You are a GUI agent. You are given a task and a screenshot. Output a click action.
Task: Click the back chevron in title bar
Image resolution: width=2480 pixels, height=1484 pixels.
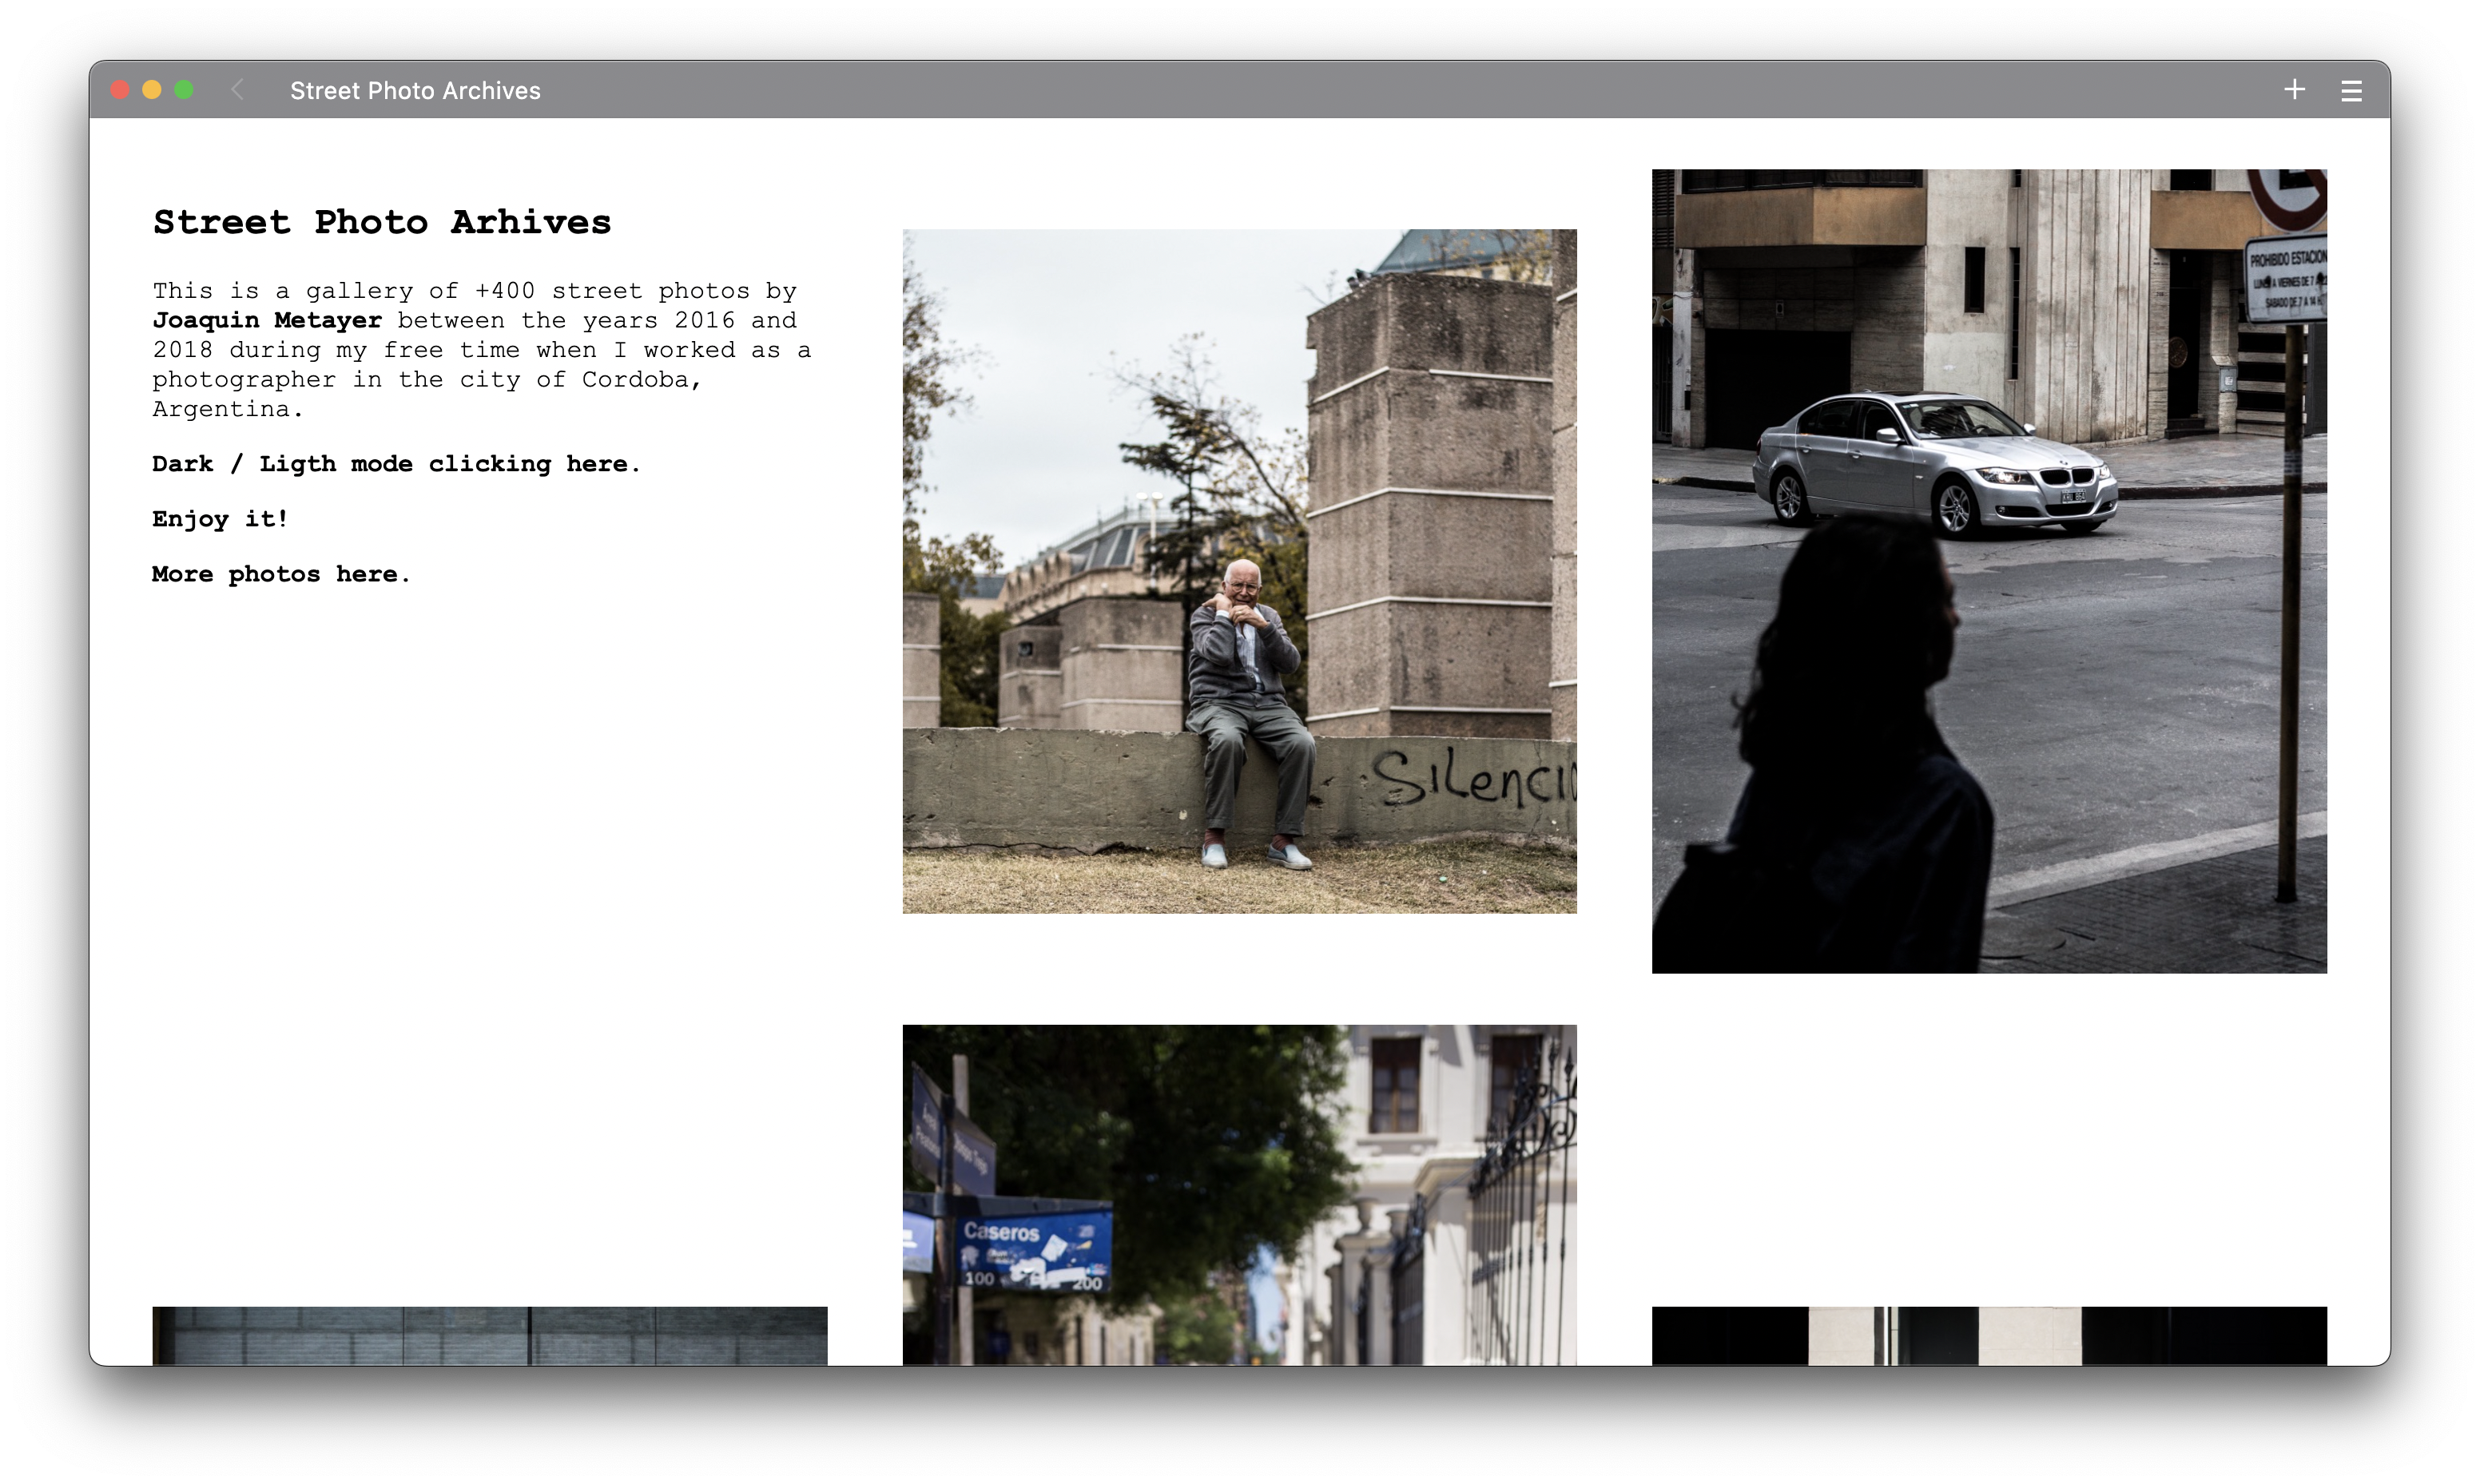[x=237, y=90]
